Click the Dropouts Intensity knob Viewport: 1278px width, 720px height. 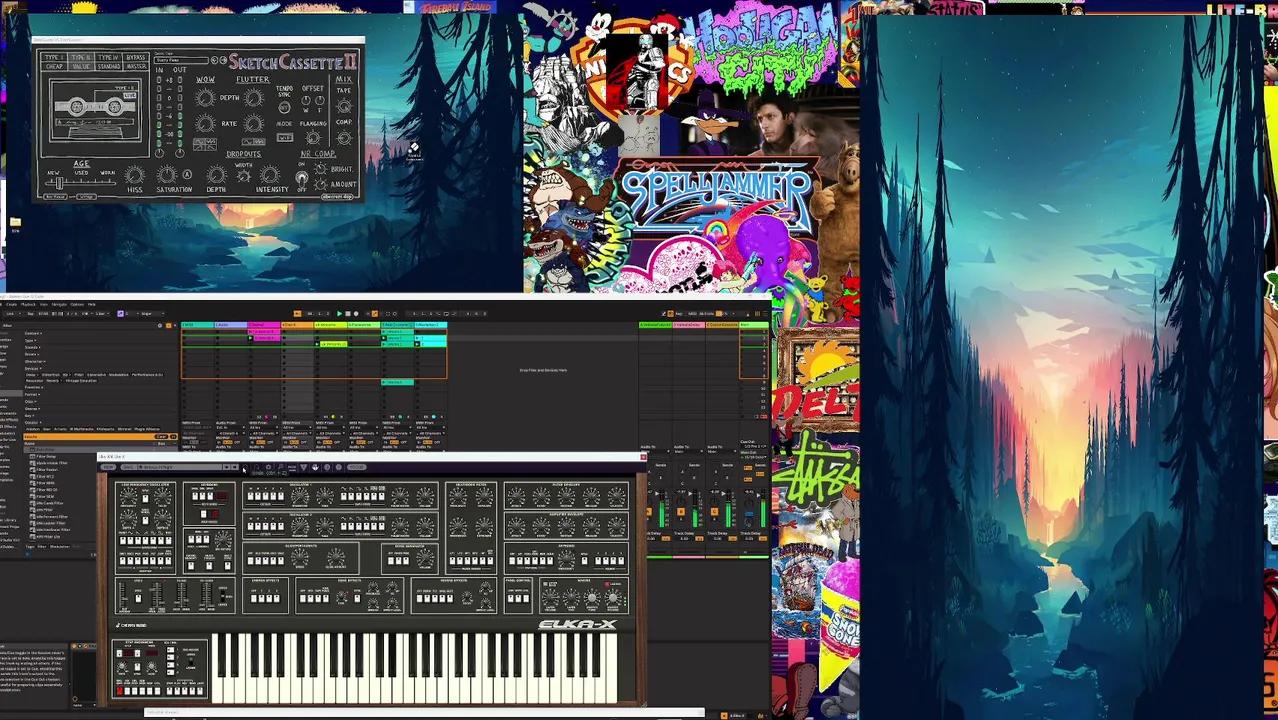(269, 175)
